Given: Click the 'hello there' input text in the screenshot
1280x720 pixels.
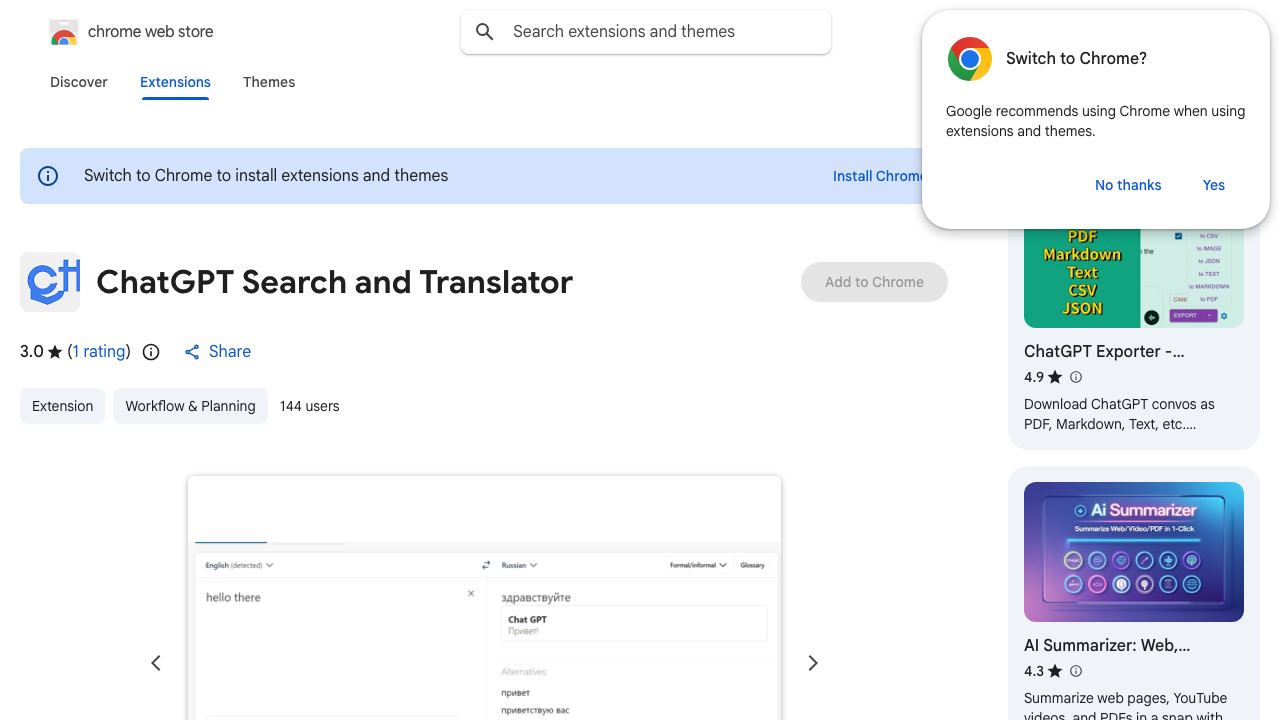Looking at the screenshot, I should [233, 597].
